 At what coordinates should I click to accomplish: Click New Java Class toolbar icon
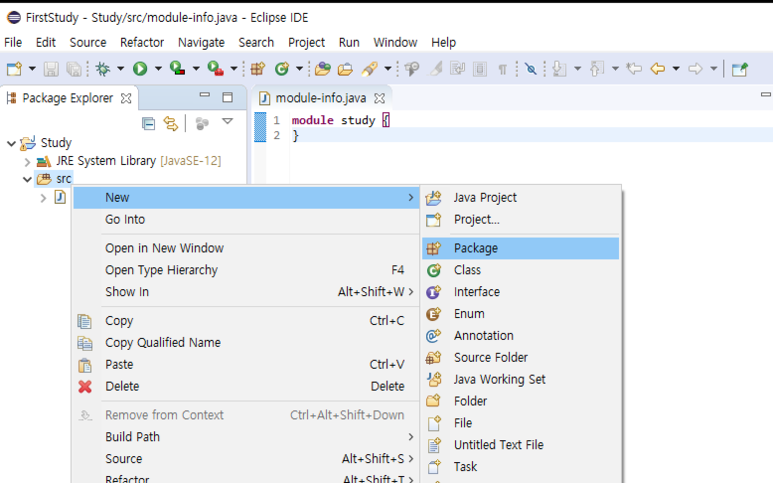click(282, 69)
